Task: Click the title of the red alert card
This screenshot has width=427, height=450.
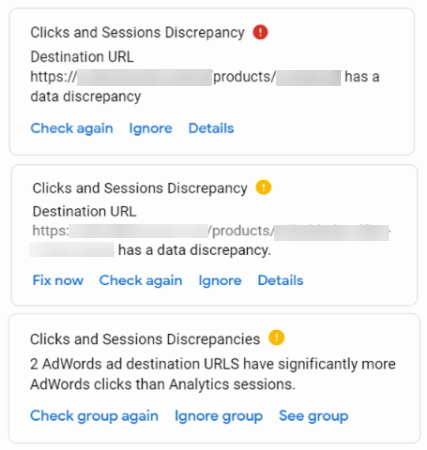Action: point(137,33)
